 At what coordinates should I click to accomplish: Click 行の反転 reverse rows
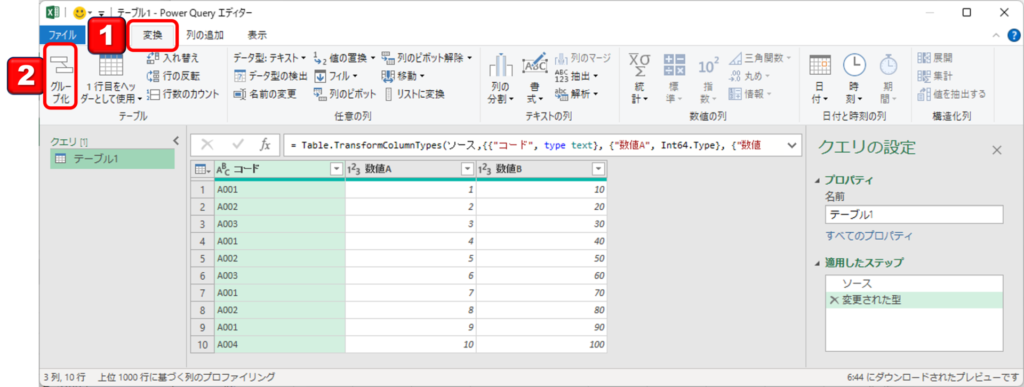point(173,76)
